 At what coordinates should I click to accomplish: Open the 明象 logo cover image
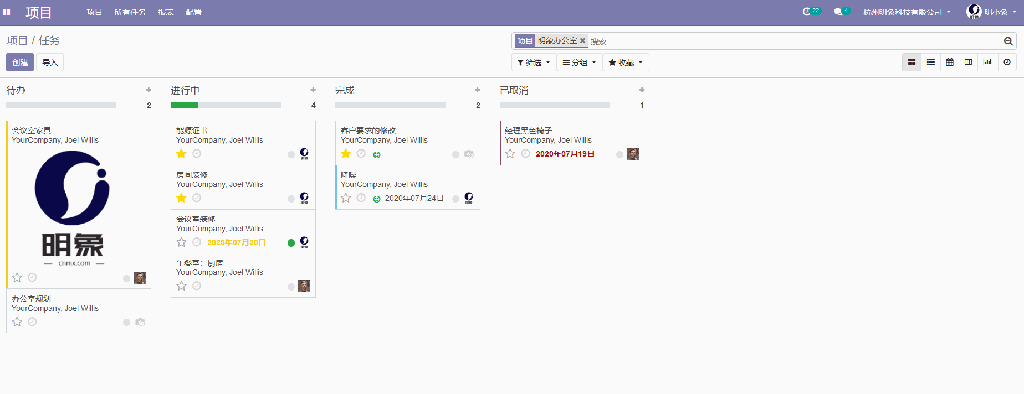click(72, 208)
